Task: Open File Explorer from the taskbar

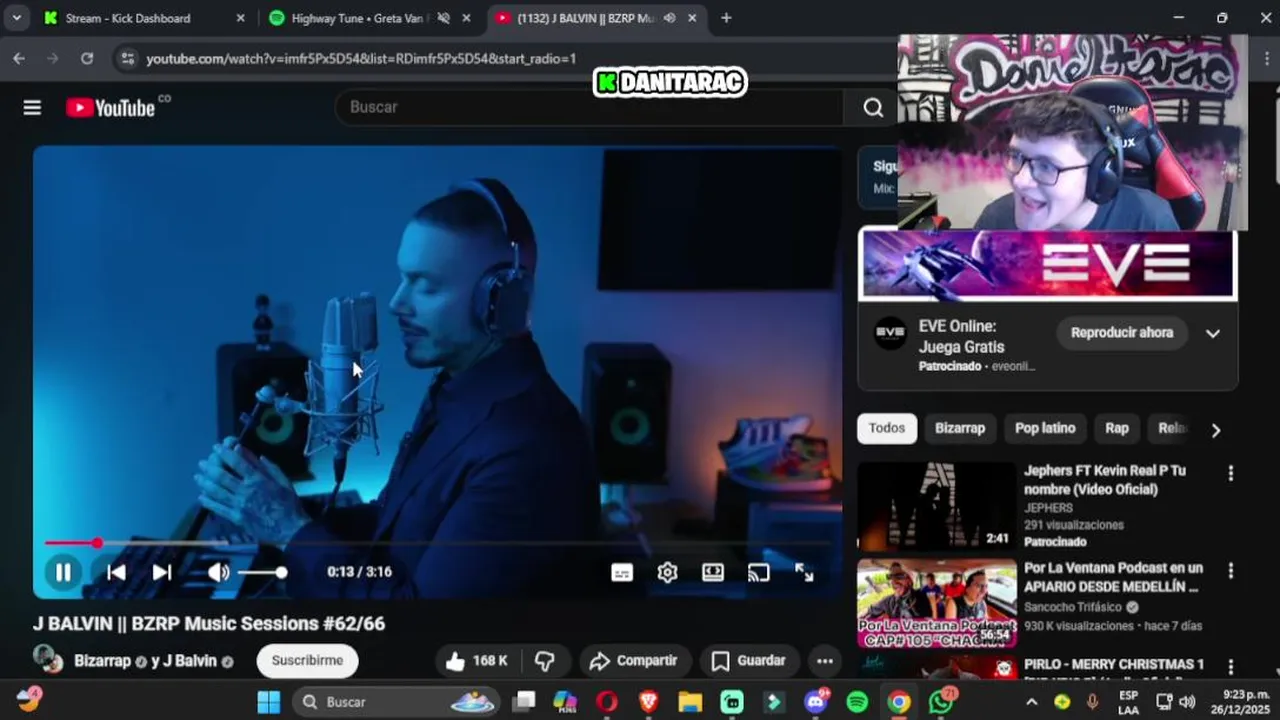Action: 690,702
